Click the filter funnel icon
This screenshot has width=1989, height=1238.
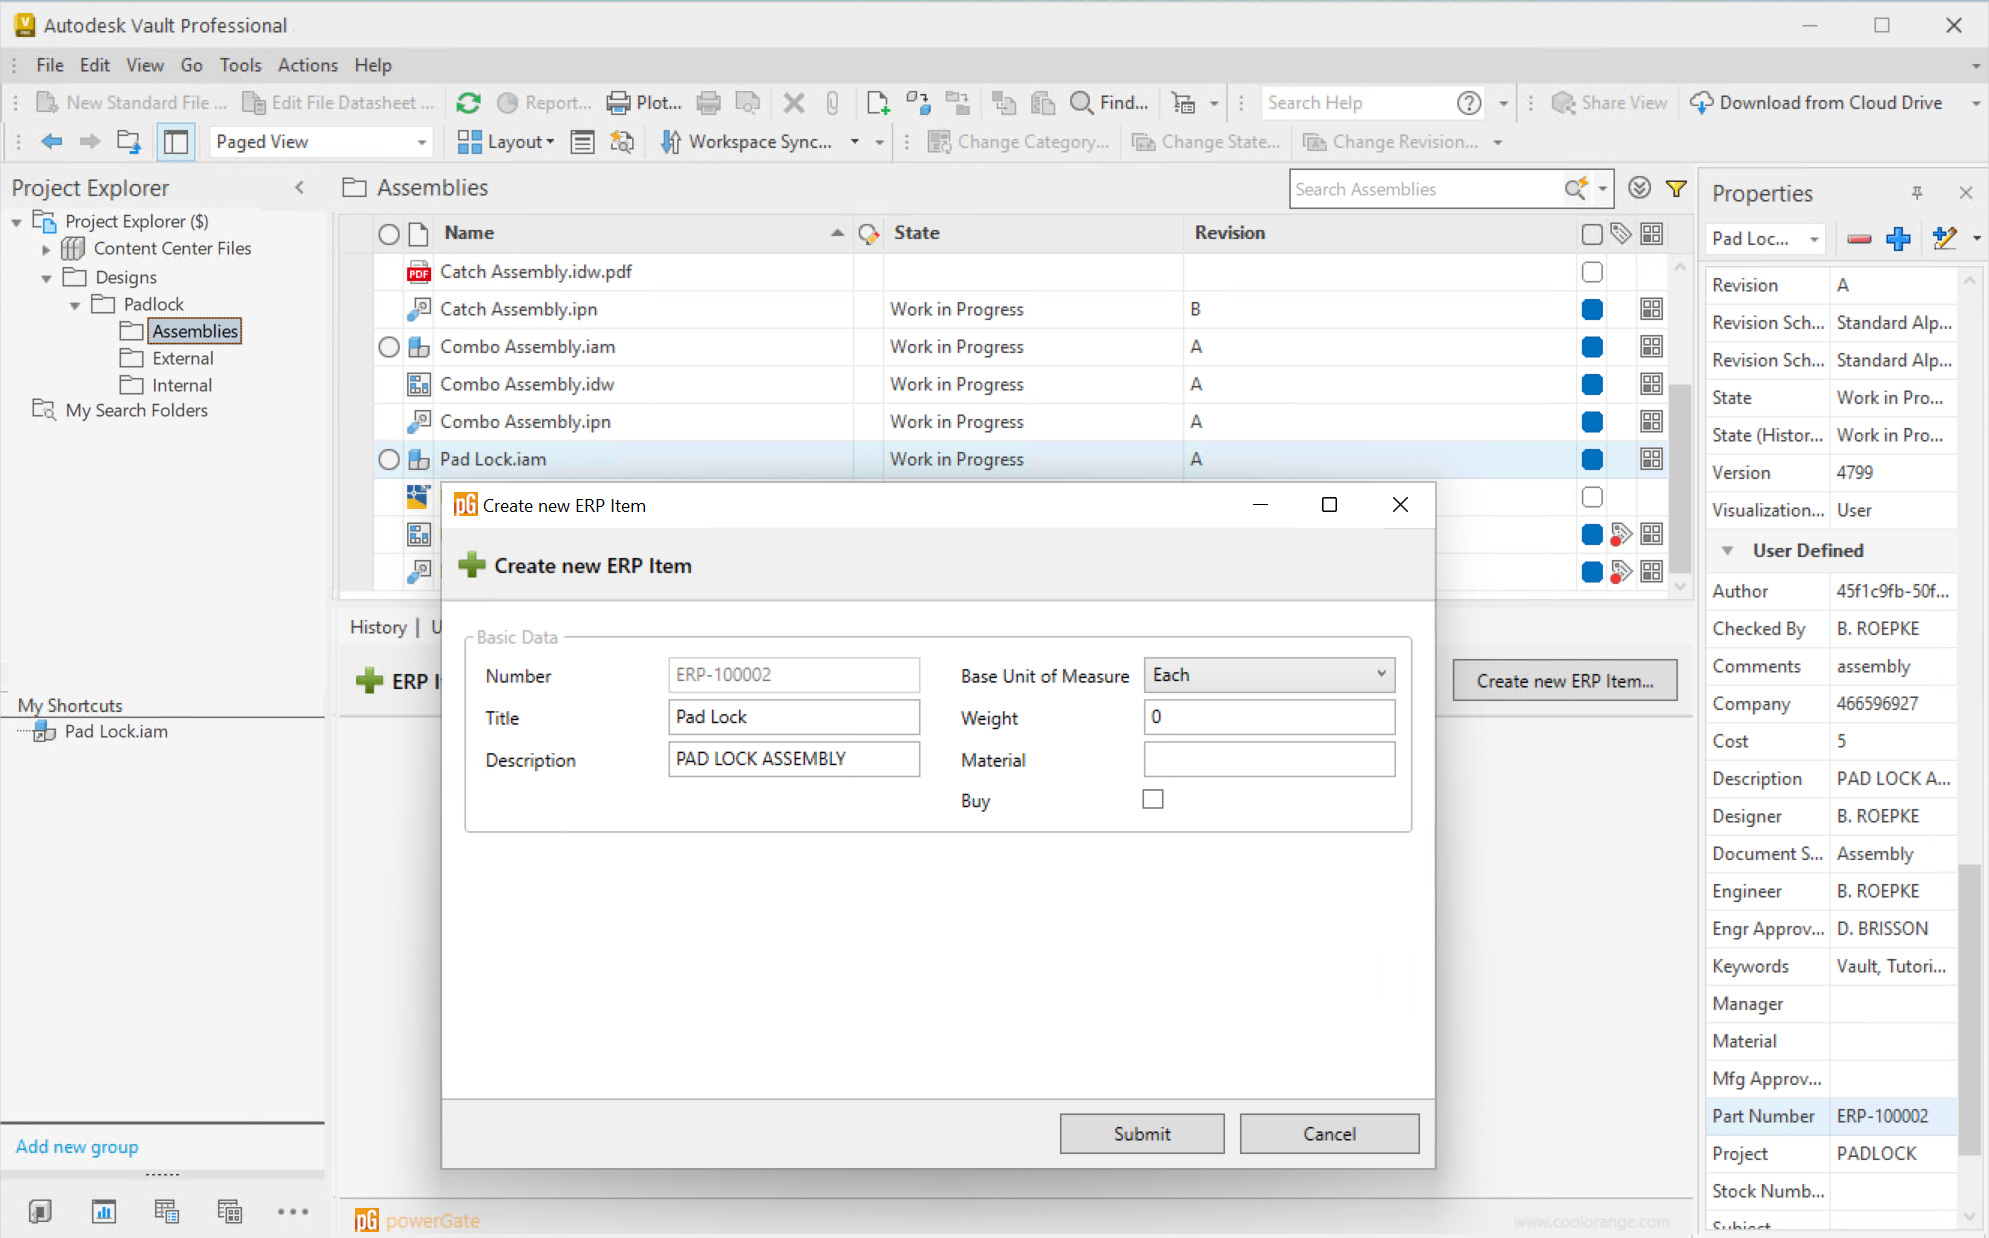tap(1677, 188)
